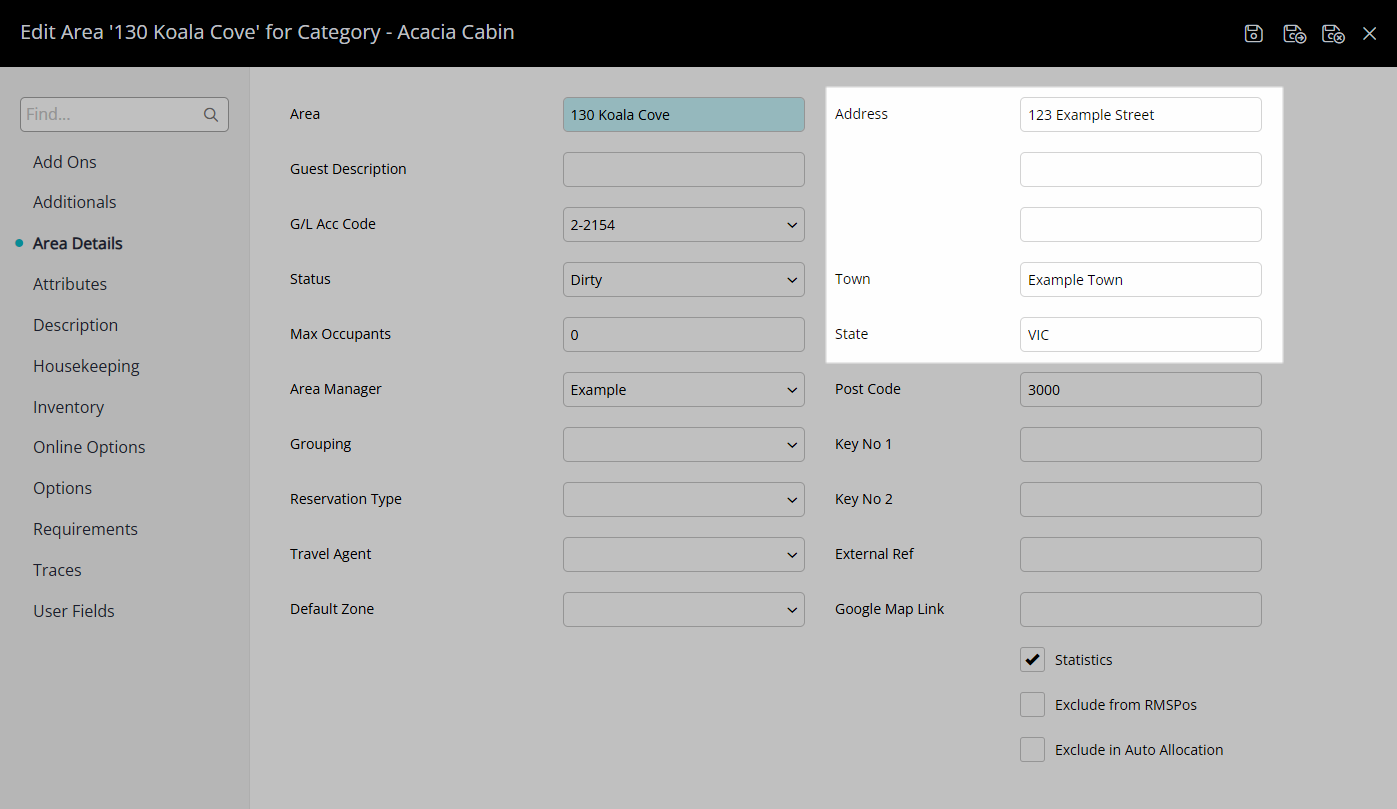Click the State field showing VIC
Viewport: 1397px width, 809px height.
point(1141,335)
